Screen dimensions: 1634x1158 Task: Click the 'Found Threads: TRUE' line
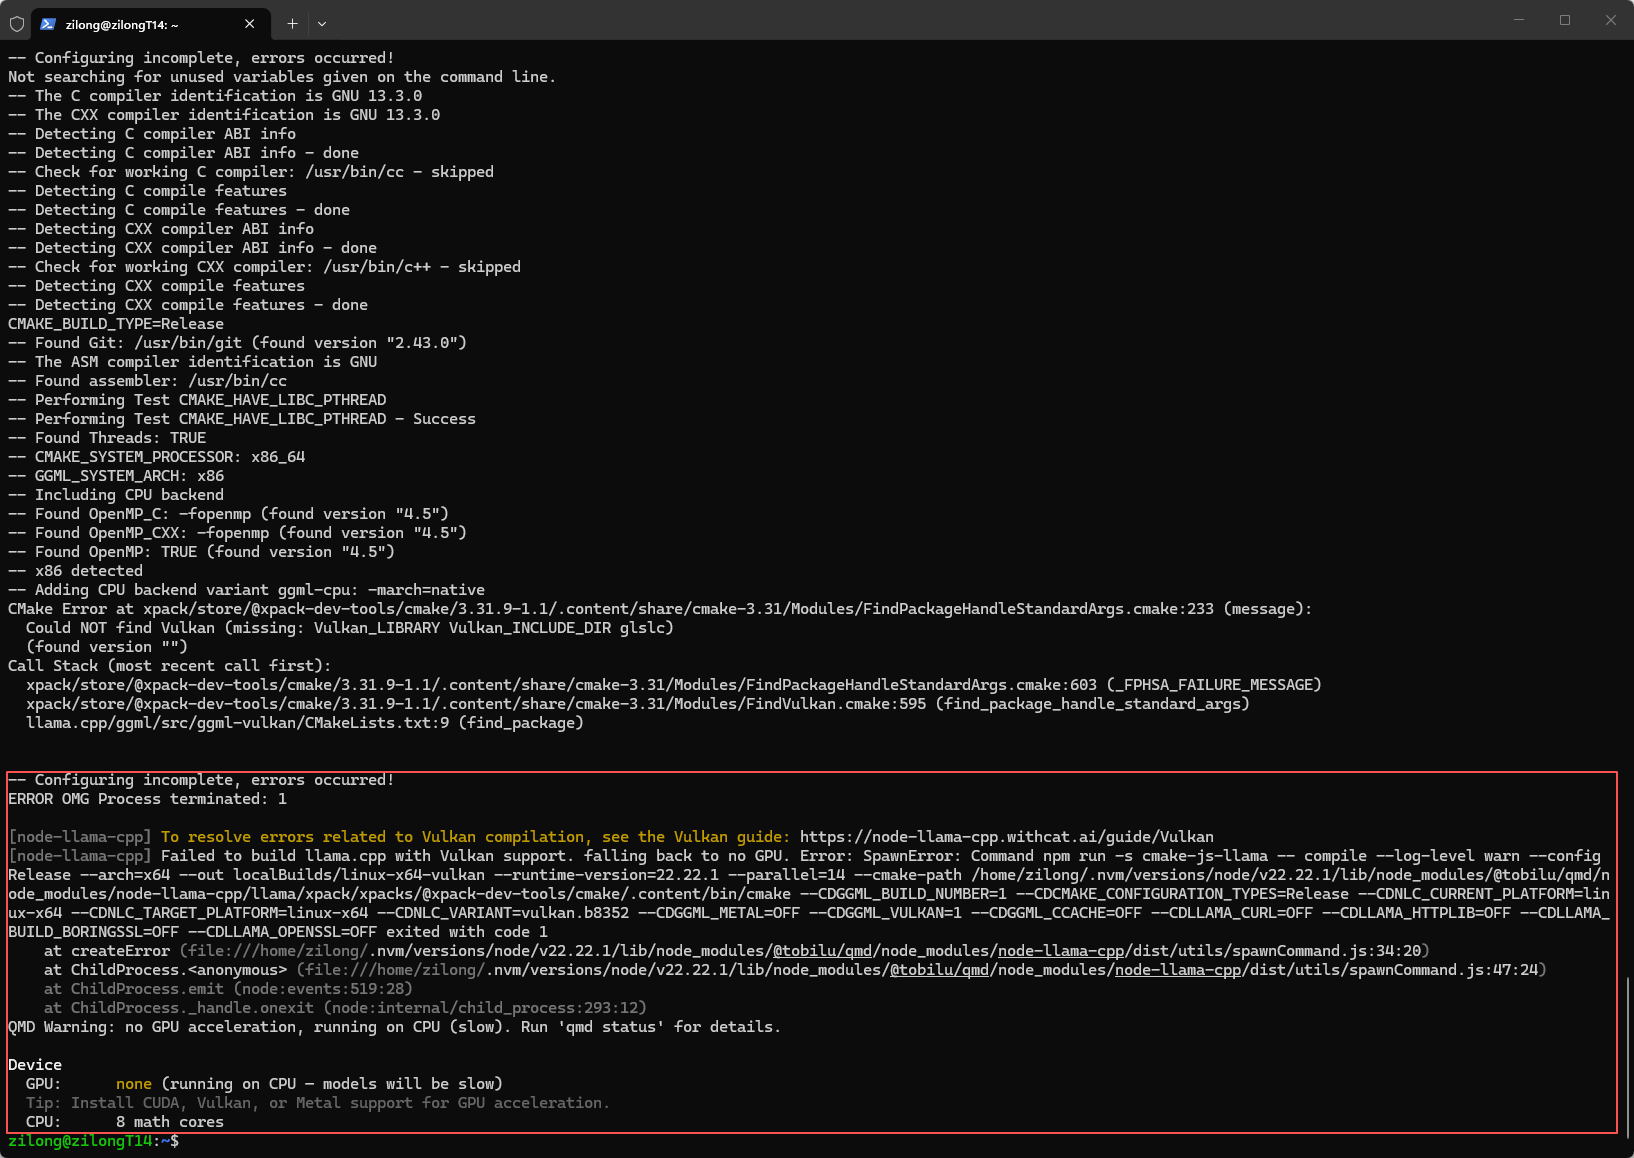[x=107, y=438]
